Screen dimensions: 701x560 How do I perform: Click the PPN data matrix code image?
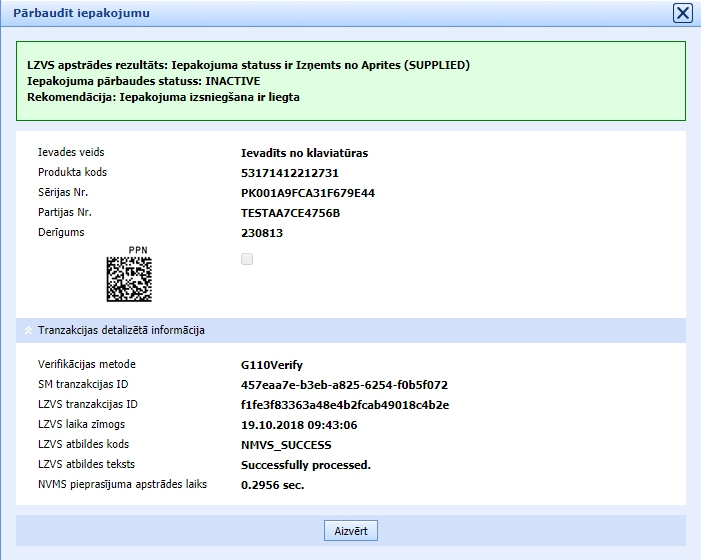coord(129,279)
